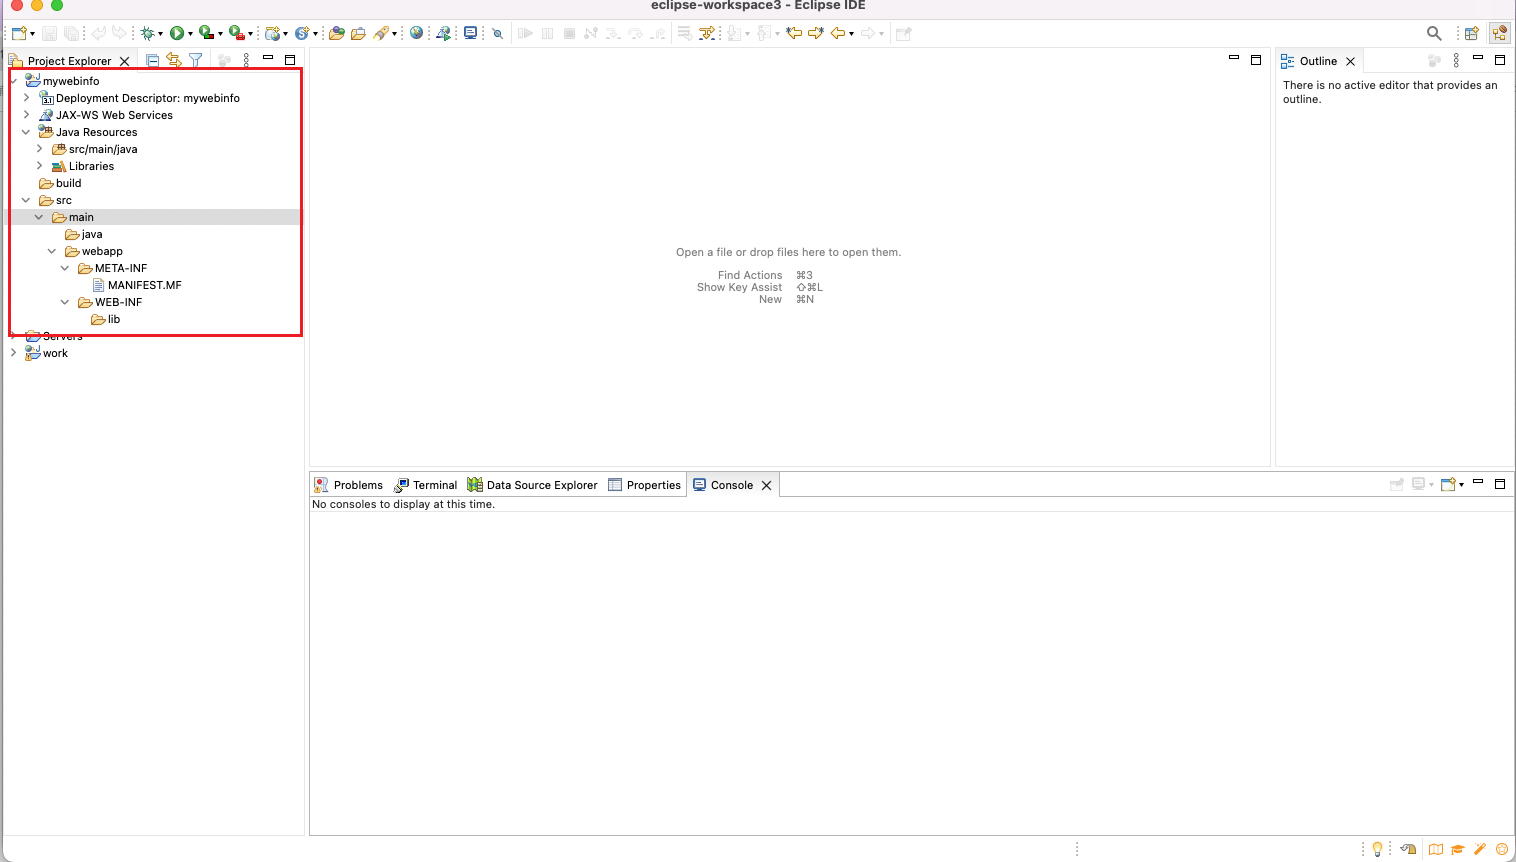
Task: Click the New Dynamic Web Project icon
Action: pos(272,33)
